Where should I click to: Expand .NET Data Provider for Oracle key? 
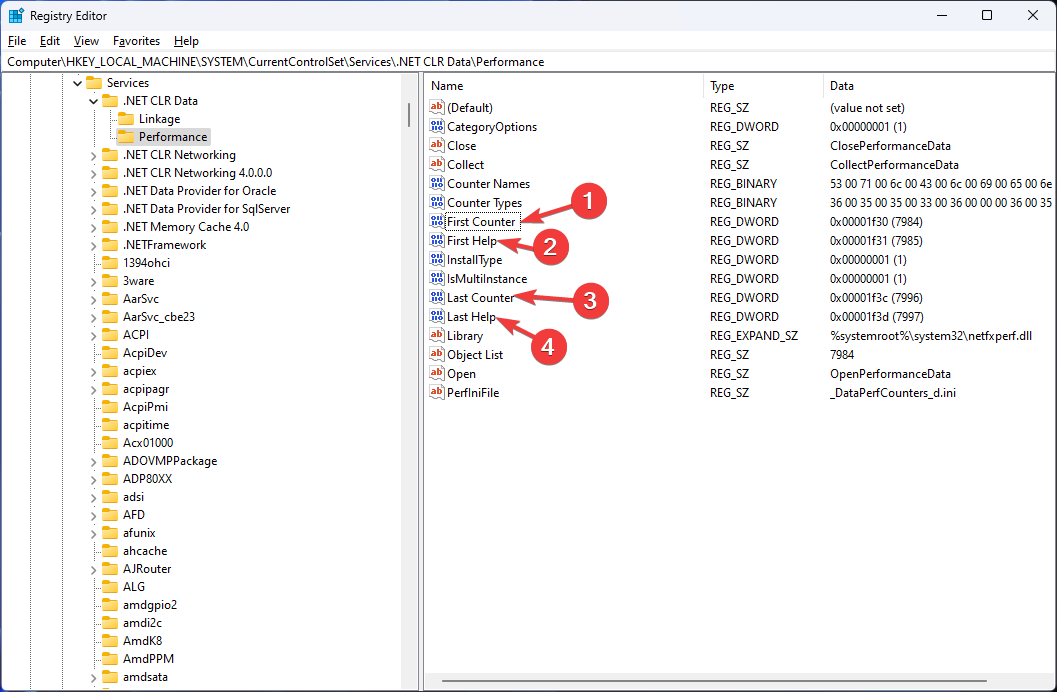94,191
